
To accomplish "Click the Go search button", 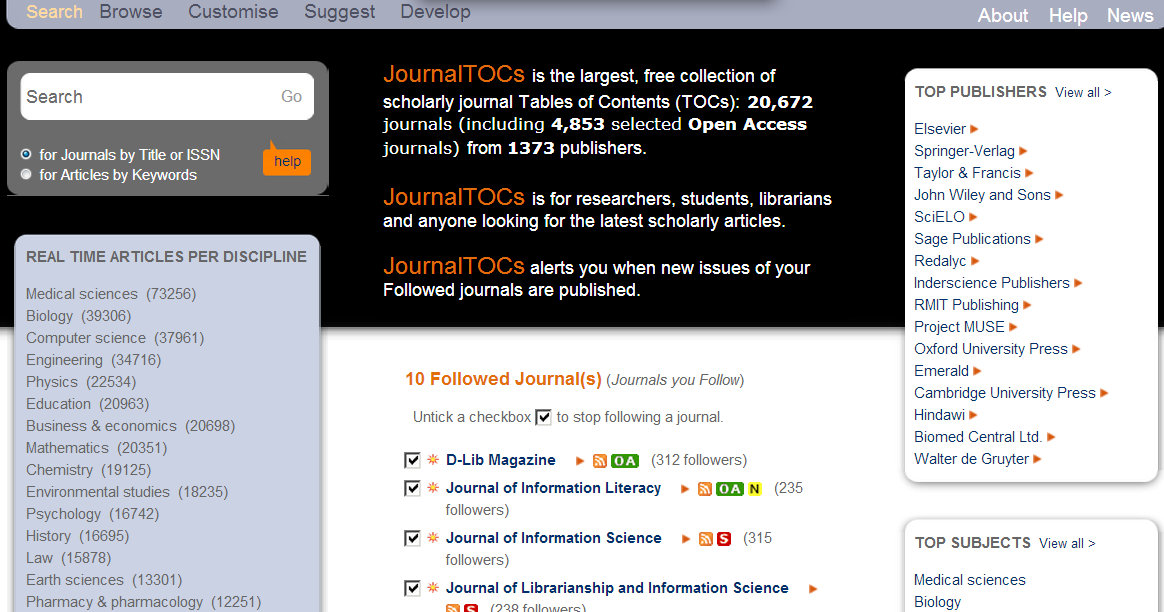I will tap(291, 97).
